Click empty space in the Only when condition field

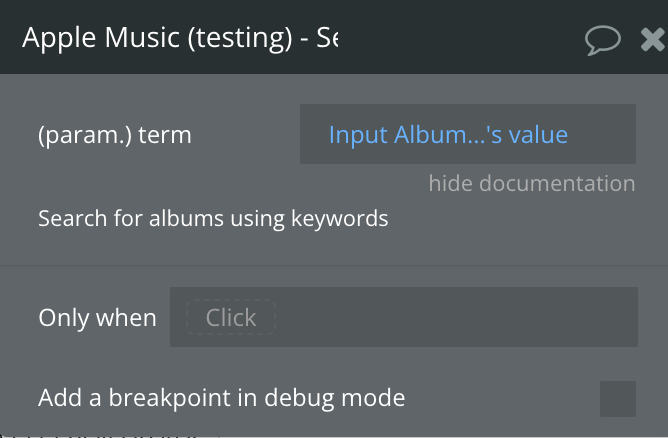pos(456,317)
